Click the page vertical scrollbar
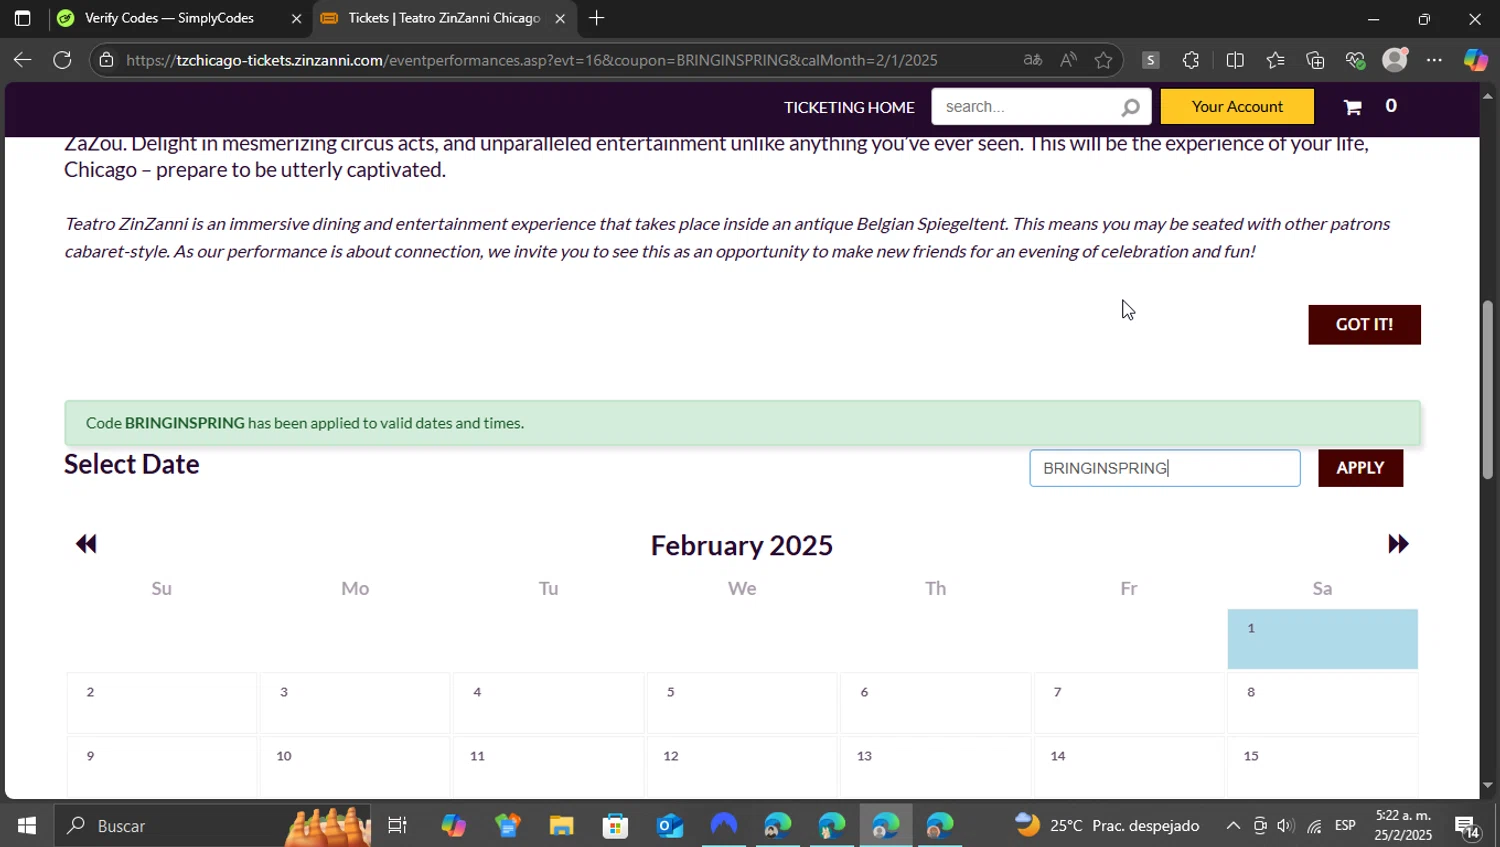1500x847 pixels. point(1488,390)
